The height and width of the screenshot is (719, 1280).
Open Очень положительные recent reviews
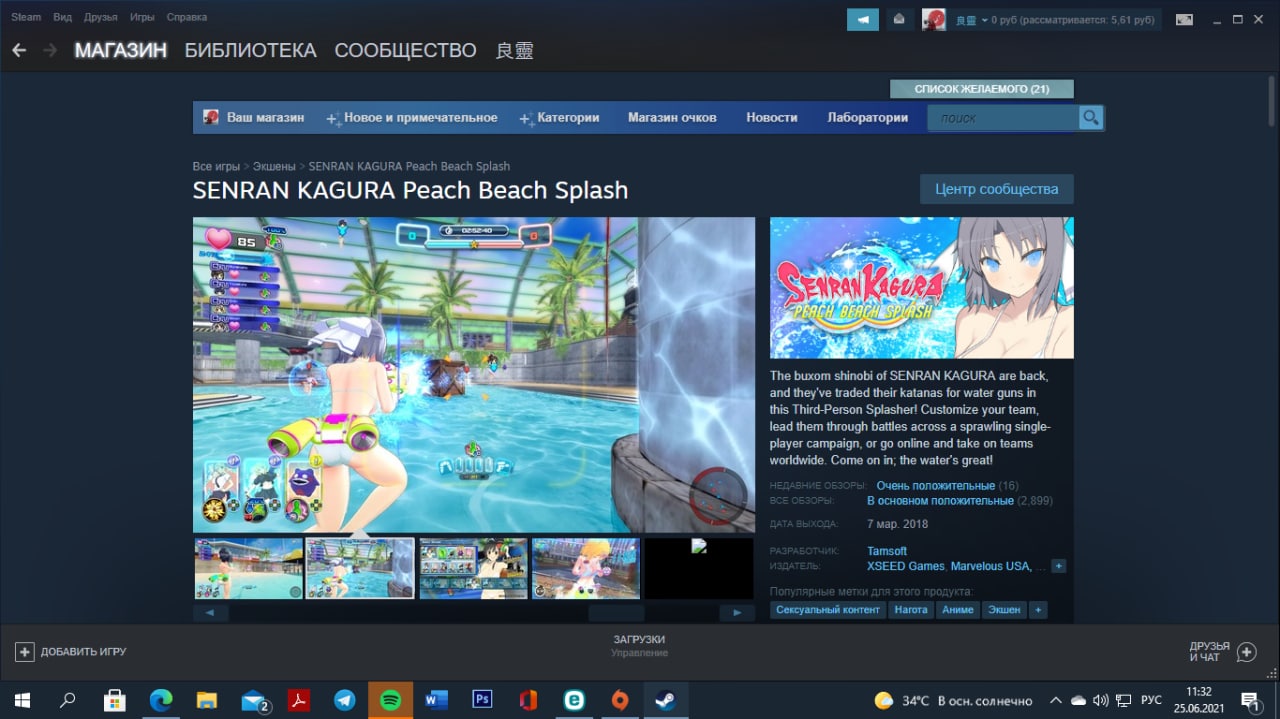(x=935, y=486)
